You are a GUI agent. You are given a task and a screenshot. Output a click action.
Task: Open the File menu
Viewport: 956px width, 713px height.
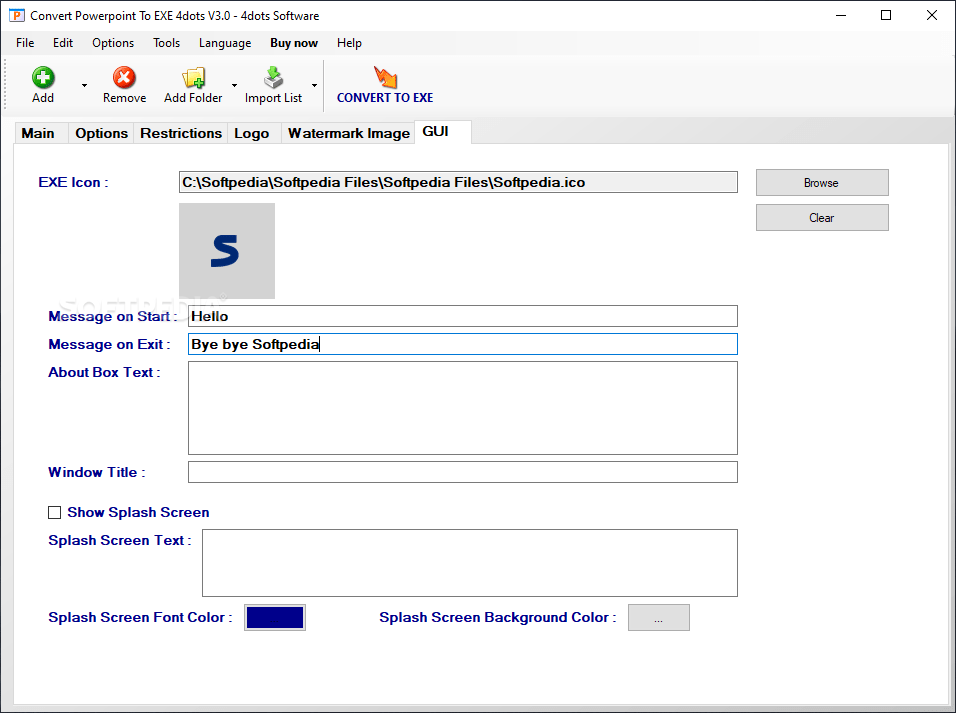[x=25, y=43]
